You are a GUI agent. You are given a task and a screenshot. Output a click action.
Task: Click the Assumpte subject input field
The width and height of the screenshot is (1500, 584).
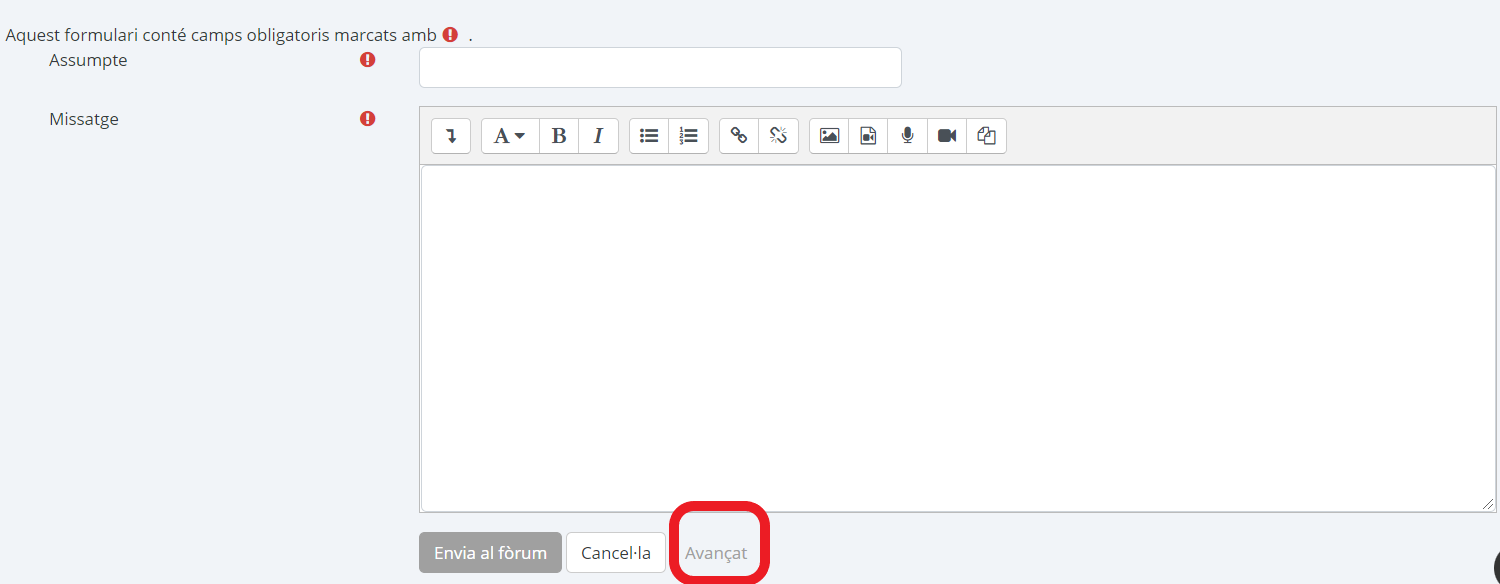pyautogui.click(x=660, y=67)
